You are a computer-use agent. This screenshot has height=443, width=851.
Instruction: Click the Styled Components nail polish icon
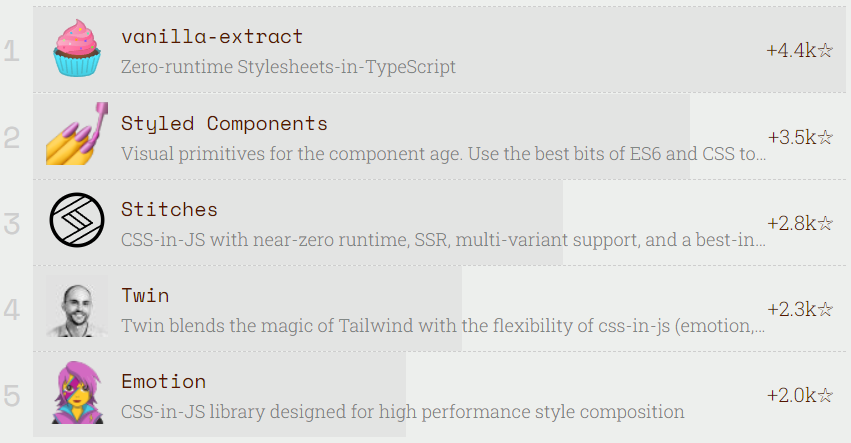[x=77, y=134]
